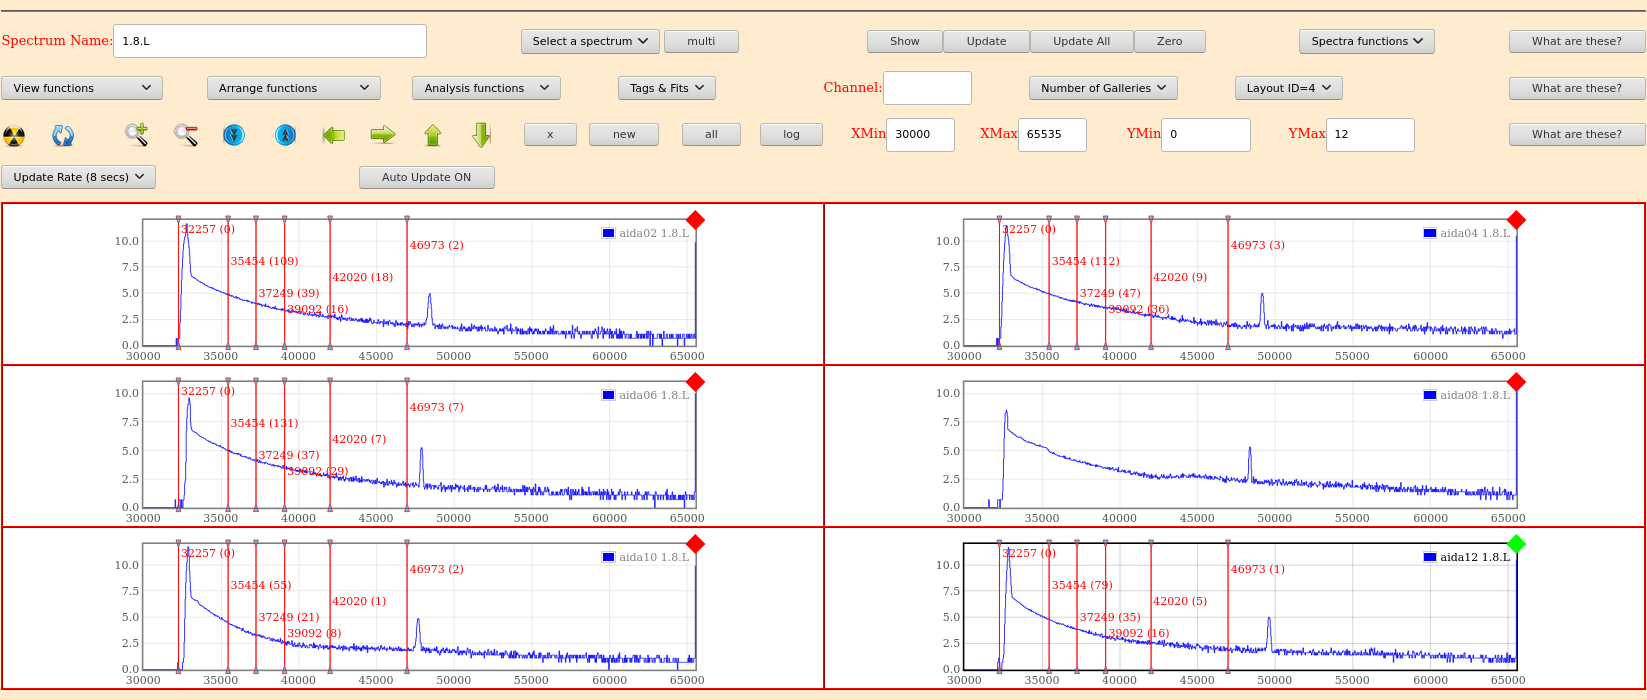
Task: Open the Tags & Fits menu
Action: [666, 88]
